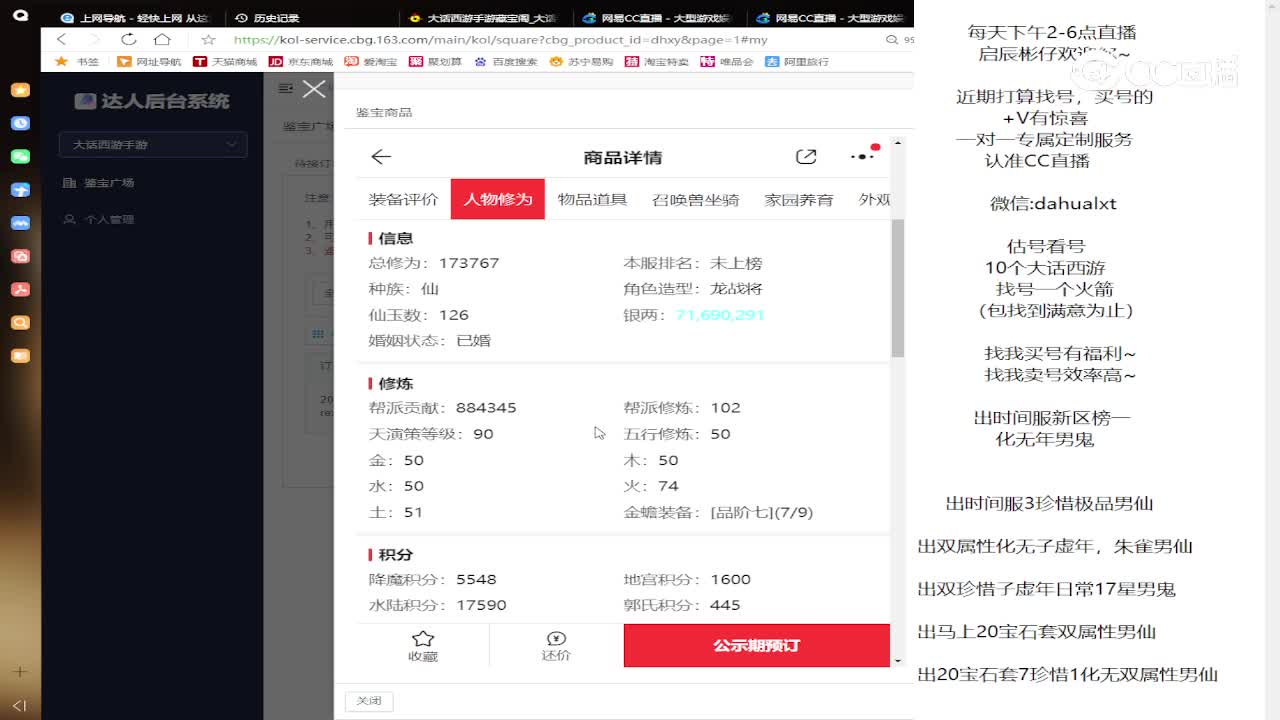Click the red 公示期预订 button
Viewport: 1280px width, 720px height.
click(x=757, y=645)
